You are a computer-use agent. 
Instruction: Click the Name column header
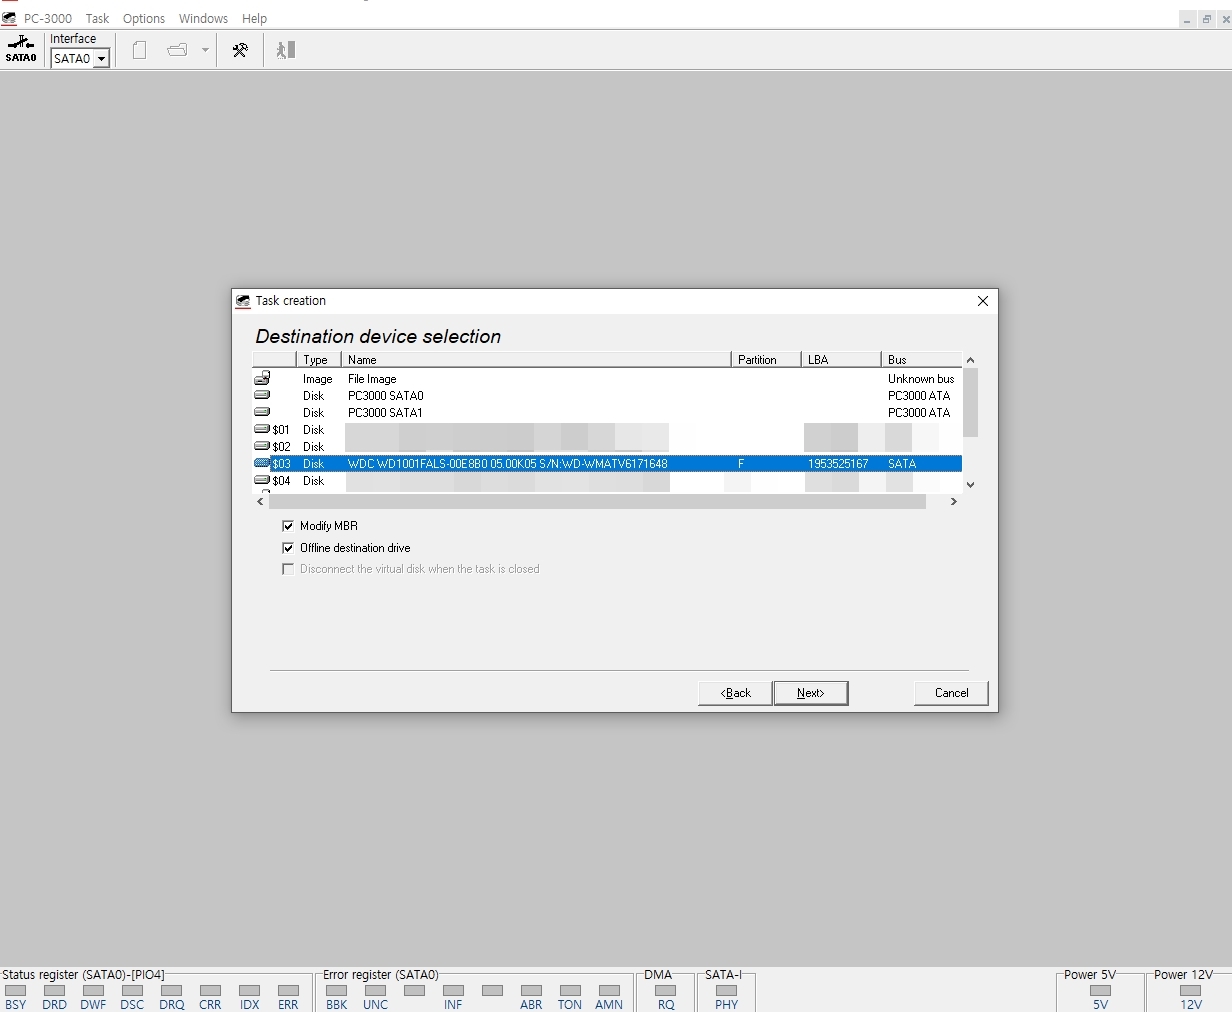tap(536, 360)
